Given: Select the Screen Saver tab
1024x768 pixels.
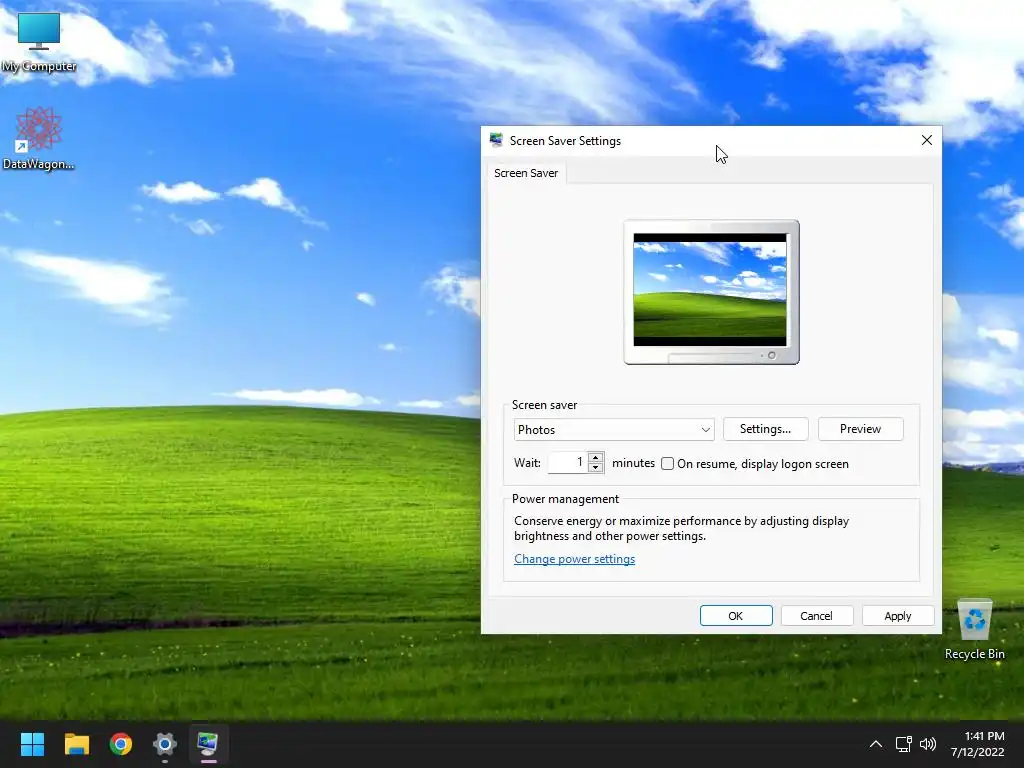Looking at the screenshot, I should (x=526, y=173).
